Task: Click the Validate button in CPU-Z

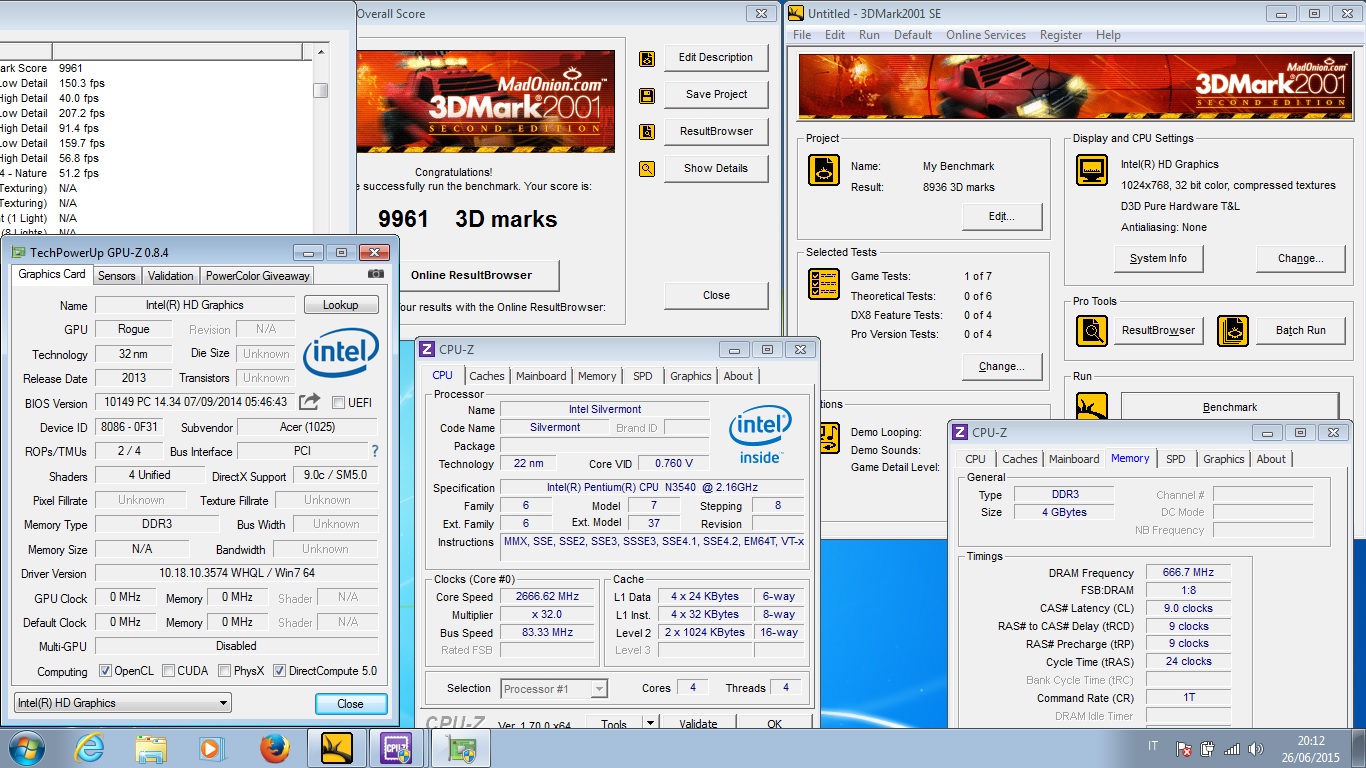Action: pos(698,724)
